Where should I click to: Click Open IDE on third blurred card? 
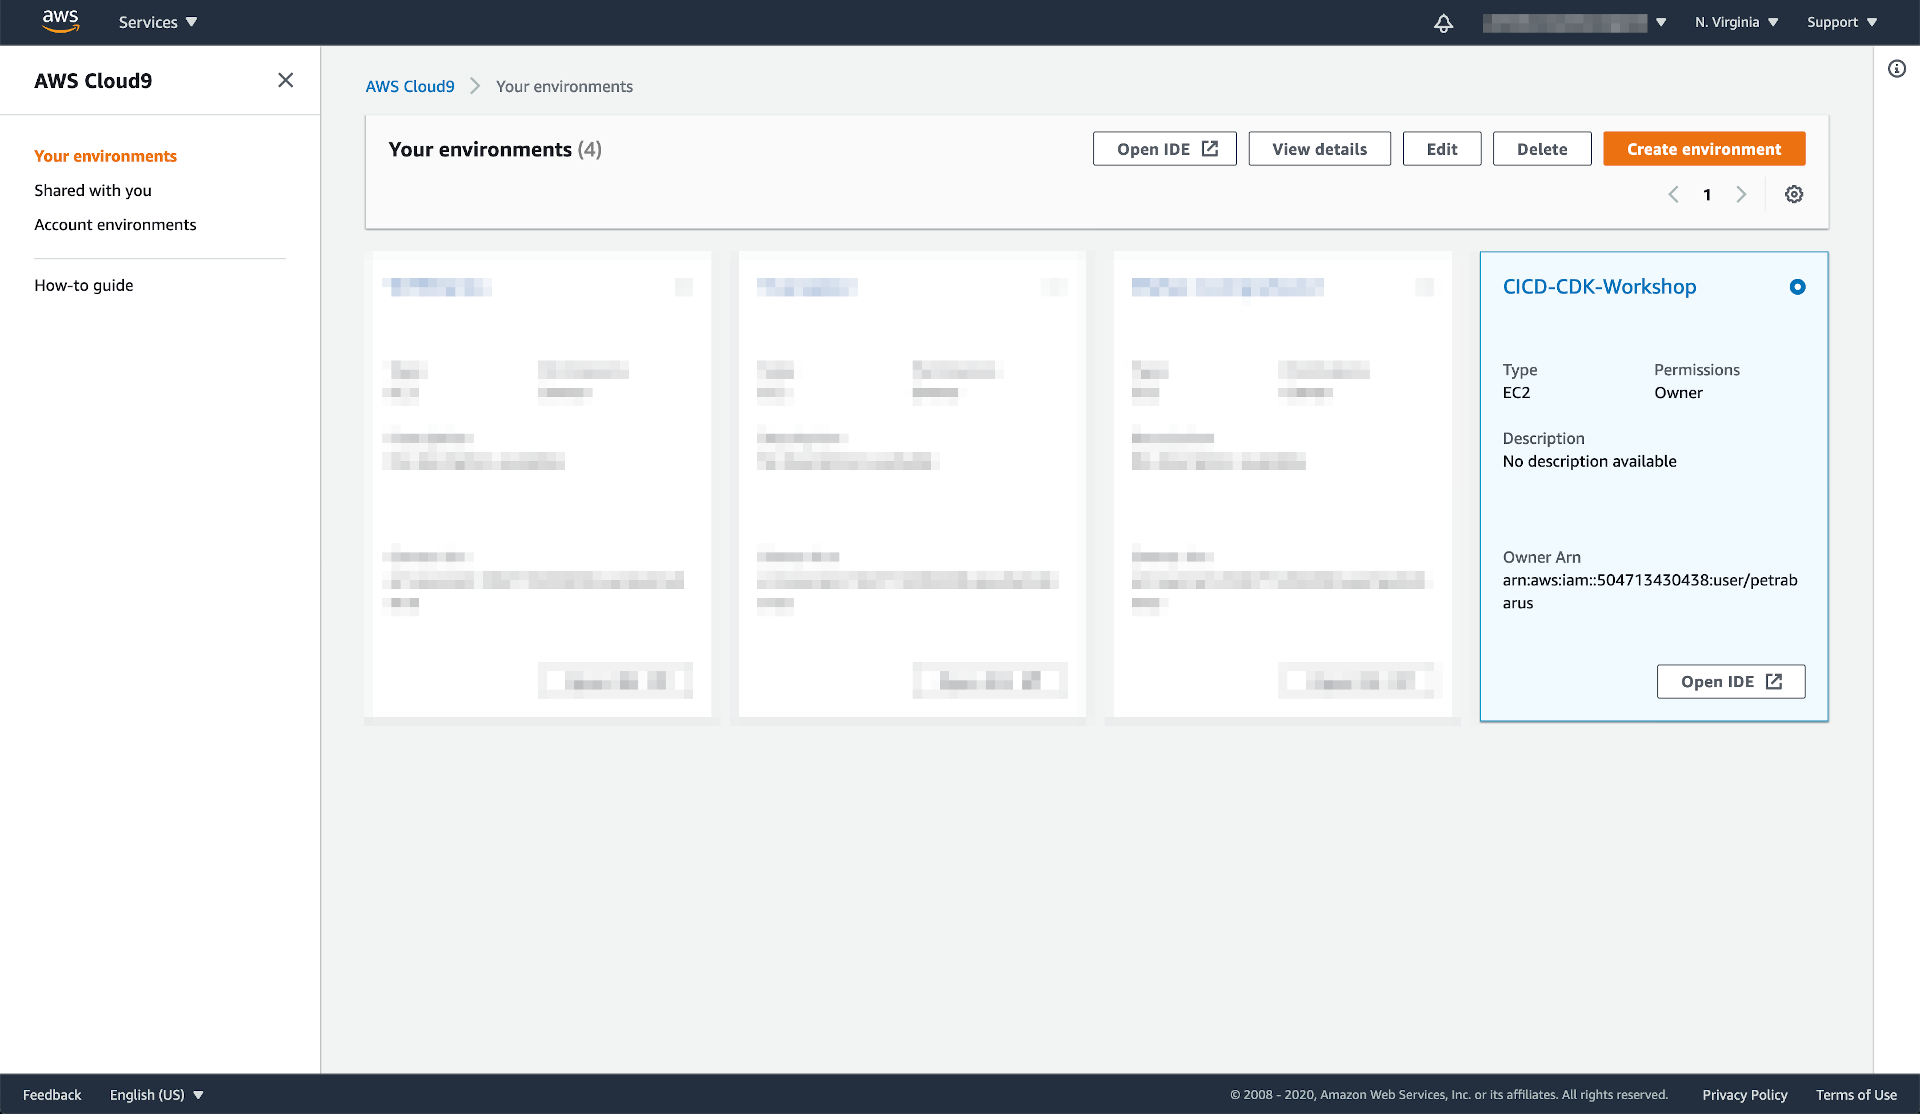point(1356,681)
